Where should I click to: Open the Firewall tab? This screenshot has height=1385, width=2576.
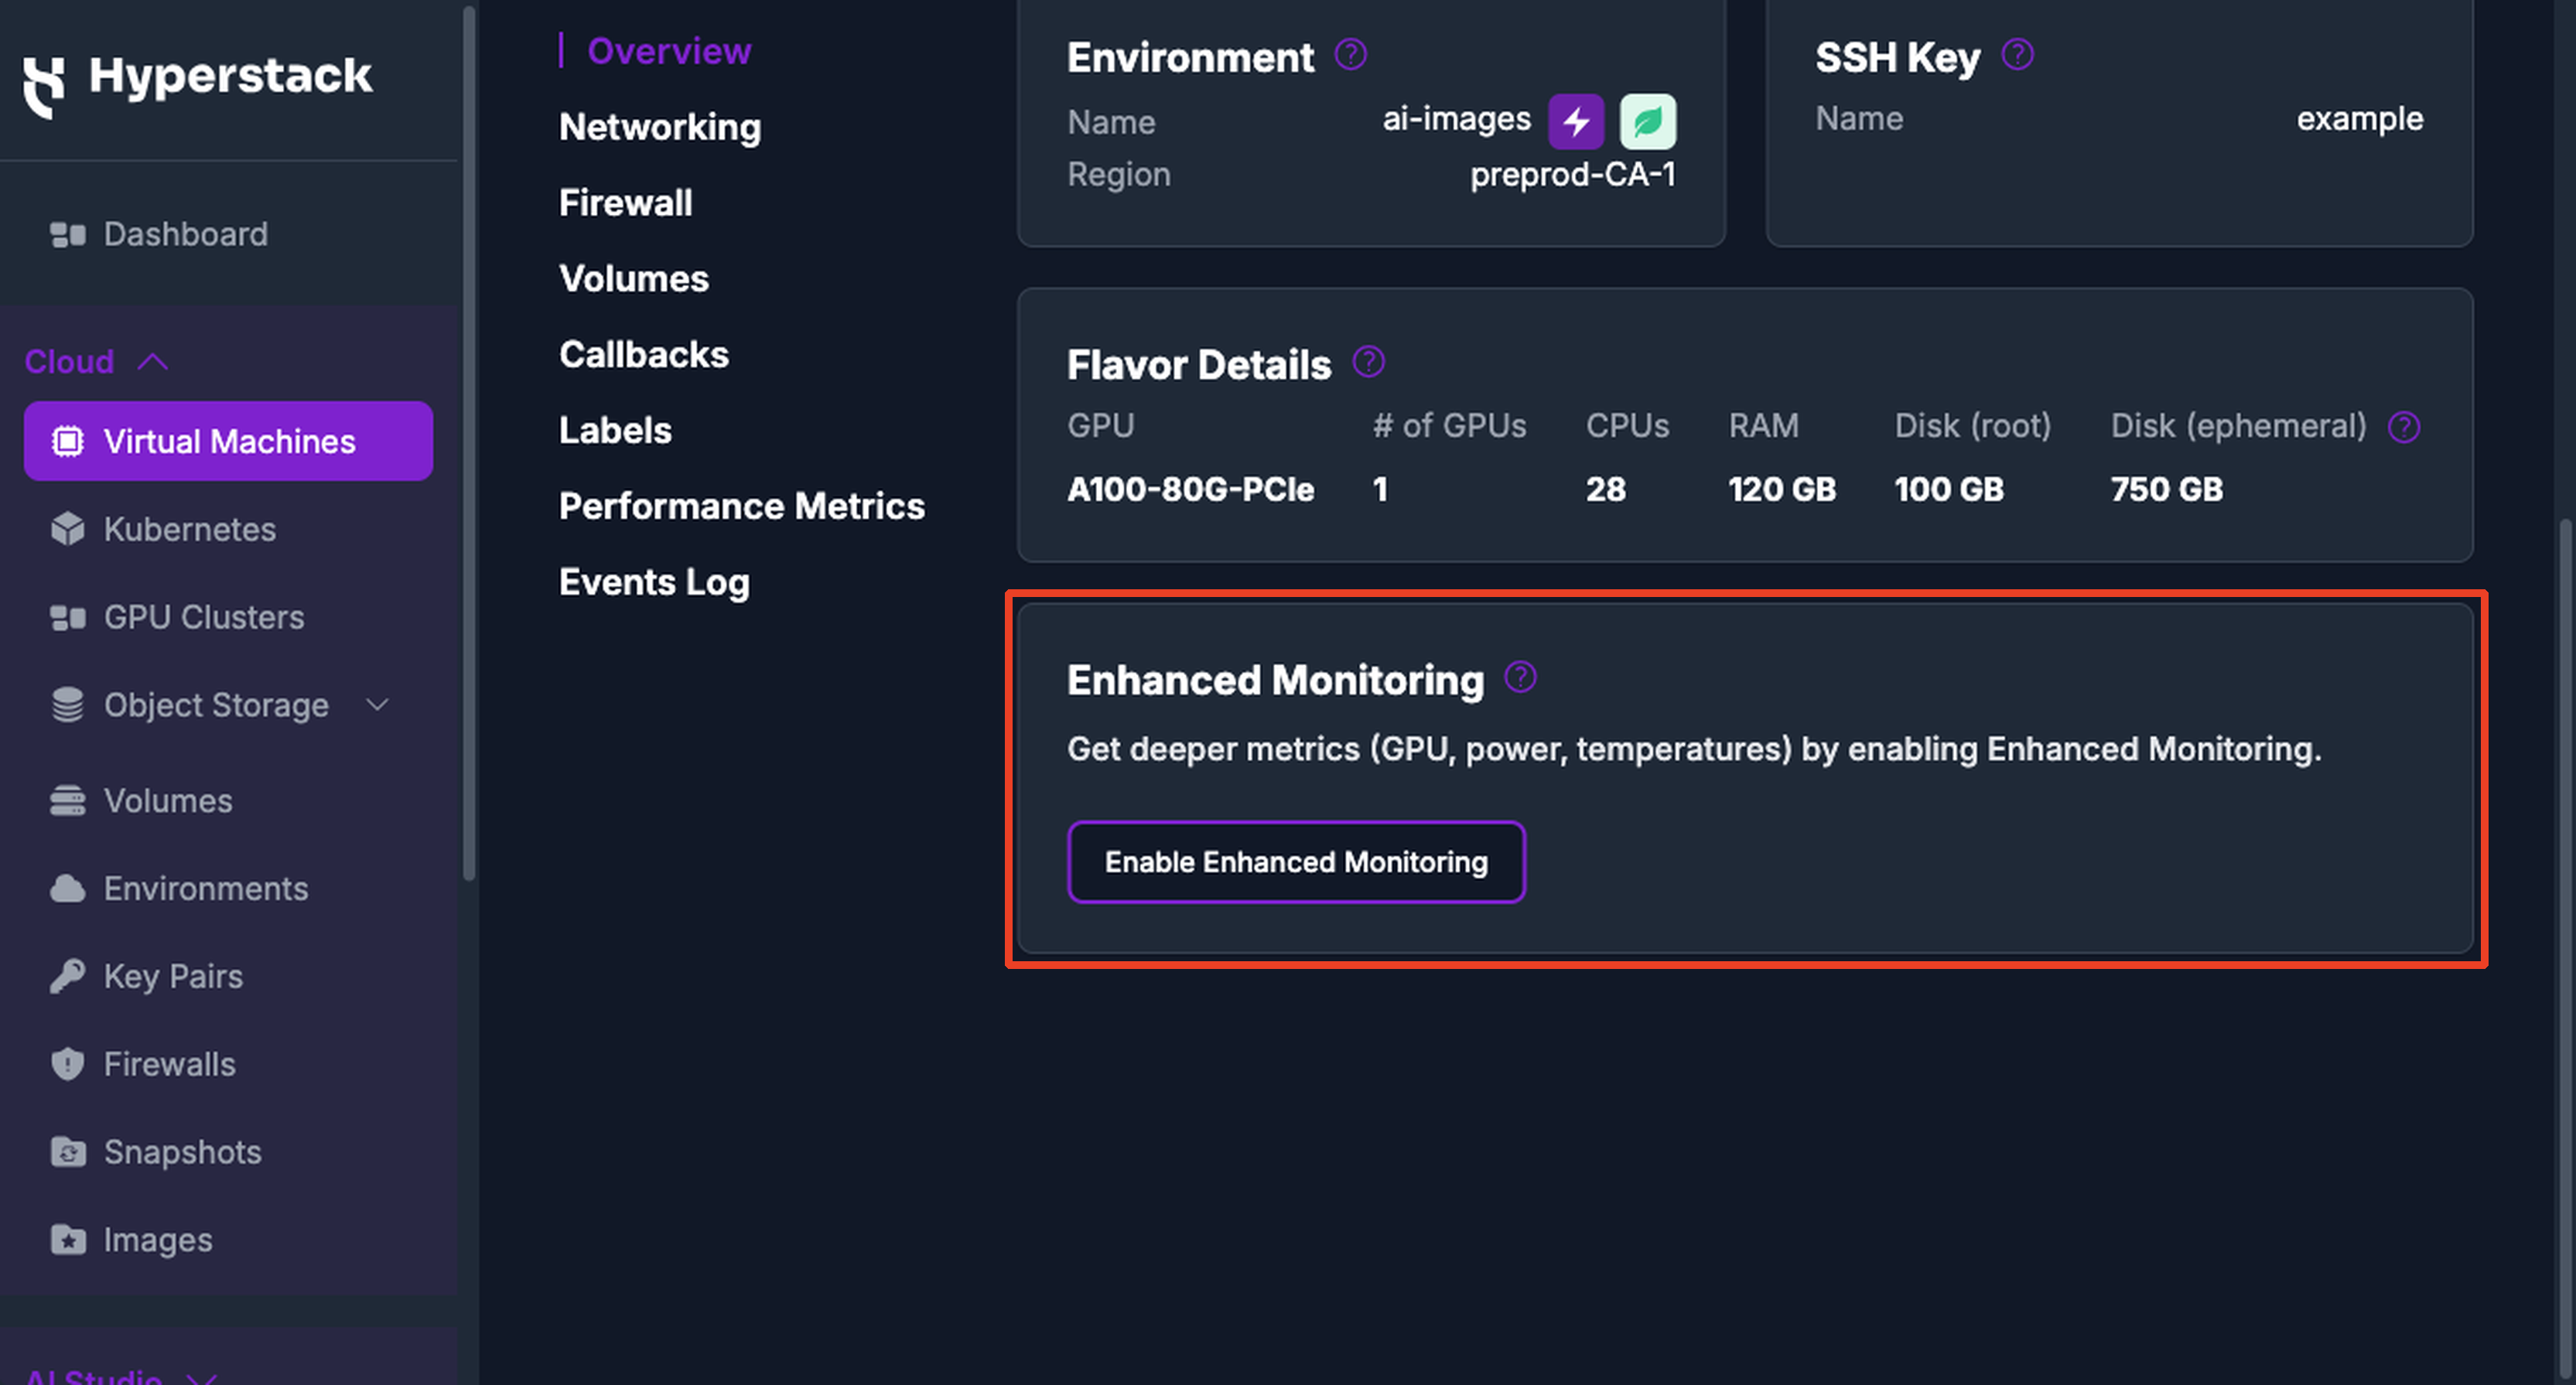click(626, 203)
